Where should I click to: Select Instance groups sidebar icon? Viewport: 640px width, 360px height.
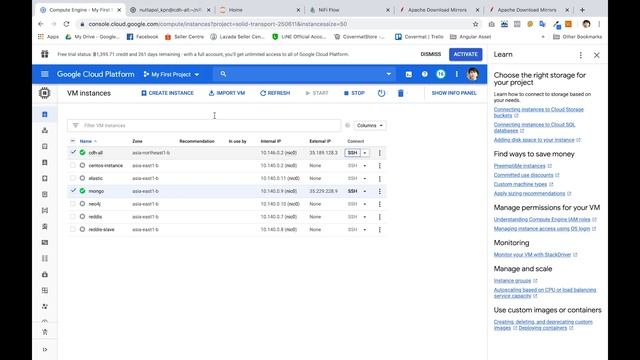point(45,131)
